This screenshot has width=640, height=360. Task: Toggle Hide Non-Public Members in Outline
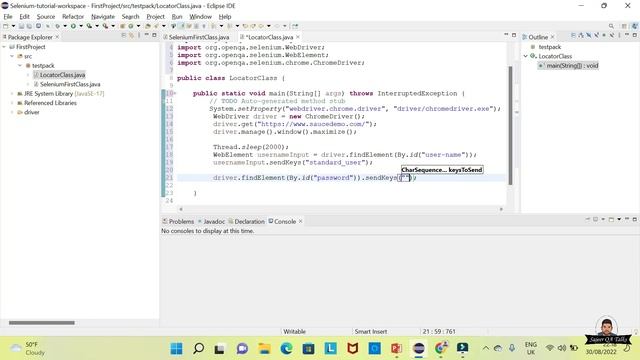[604, 36]
